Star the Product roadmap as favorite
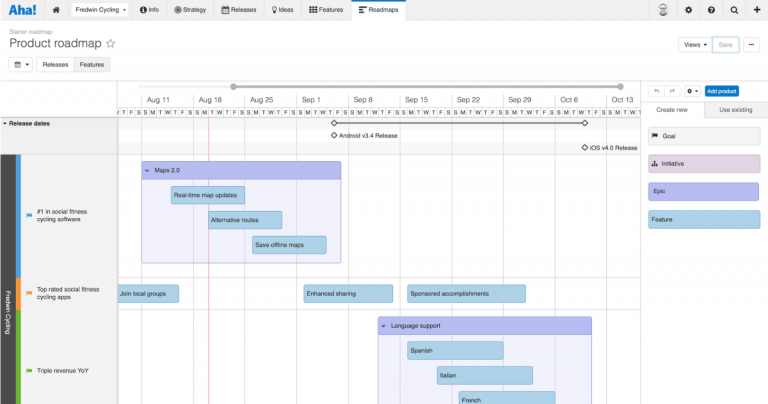The width and height of the screenshot is (768, 404). (x=111, y=44)
